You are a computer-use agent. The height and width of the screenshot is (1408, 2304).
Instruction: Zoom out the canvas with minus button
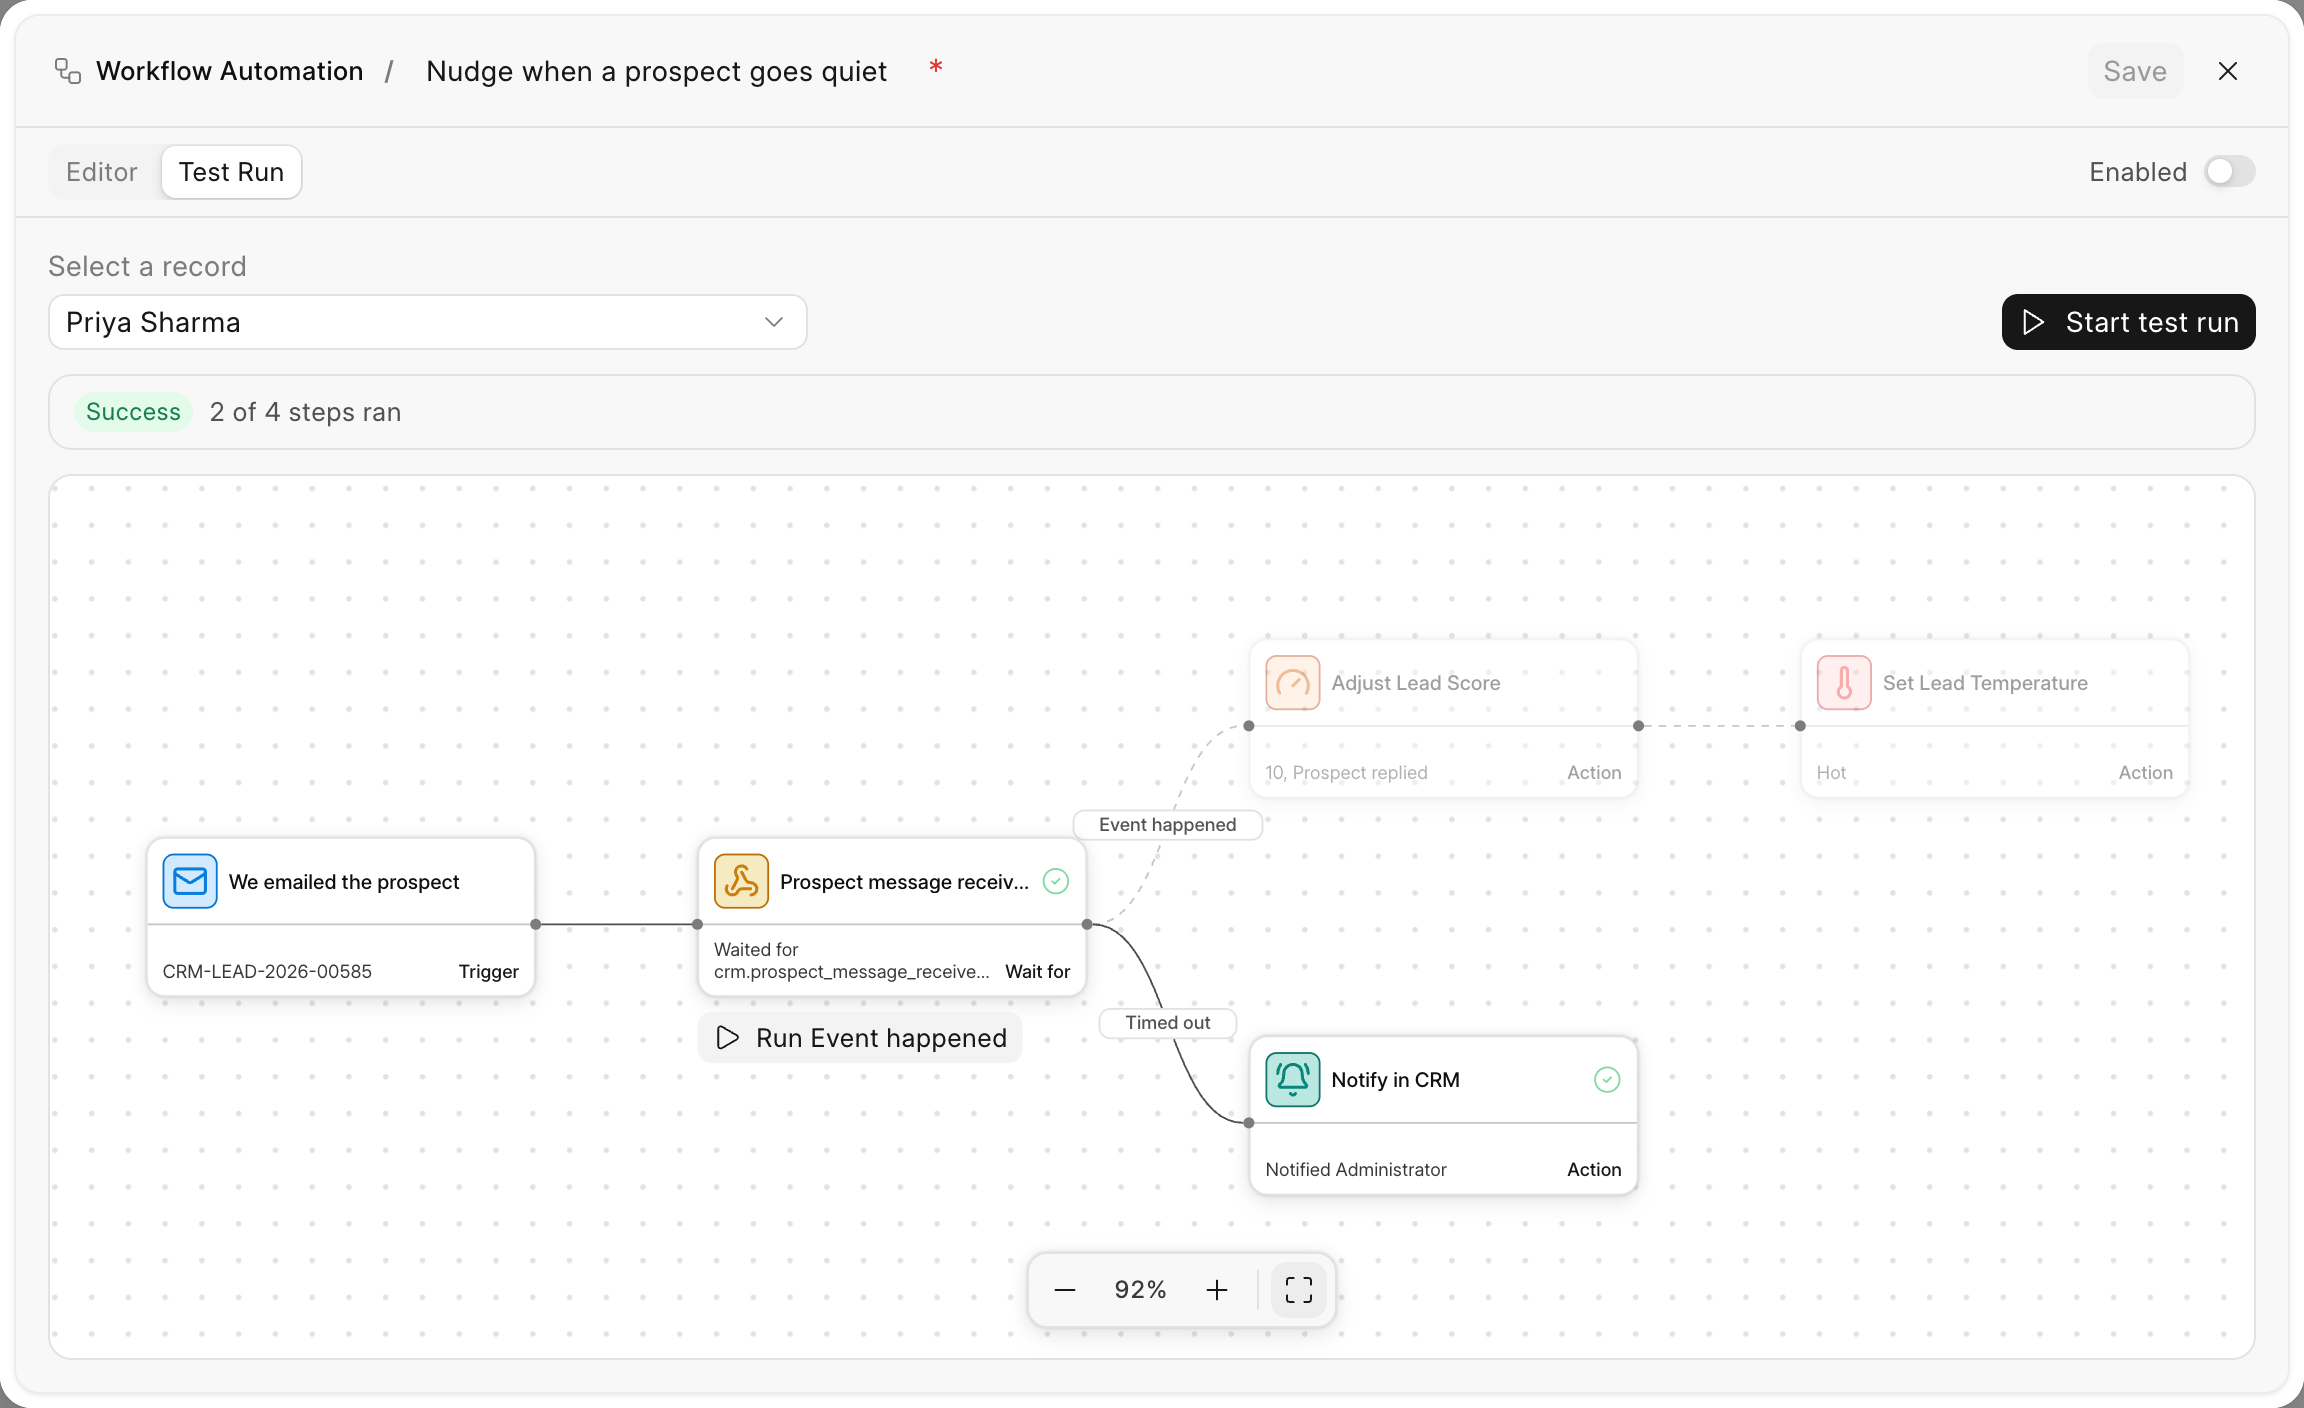(x=1065, y=1290)
